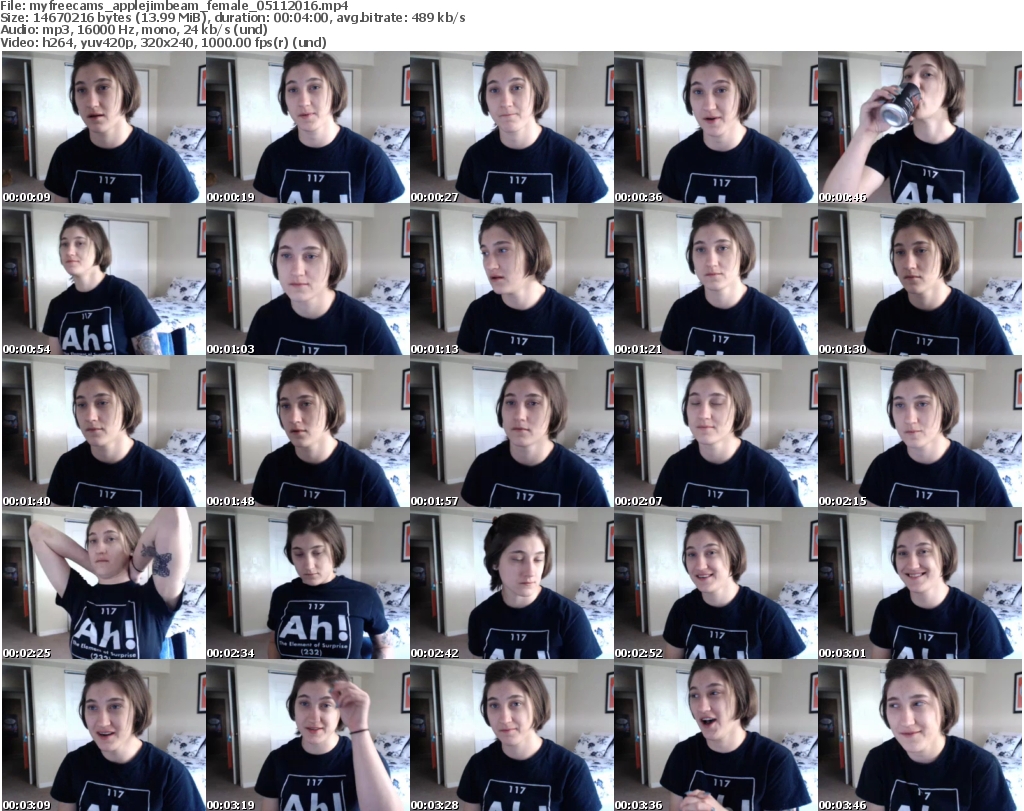Pick the thumbnail stamped 00:01:03
This screenshot has height=811, width=1024.
tap(308, 279)
